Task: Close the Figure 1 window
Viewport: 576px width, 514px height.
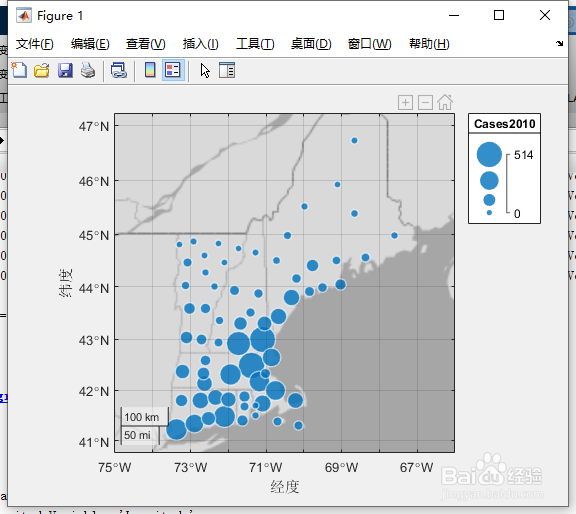Action: (545, 15)
